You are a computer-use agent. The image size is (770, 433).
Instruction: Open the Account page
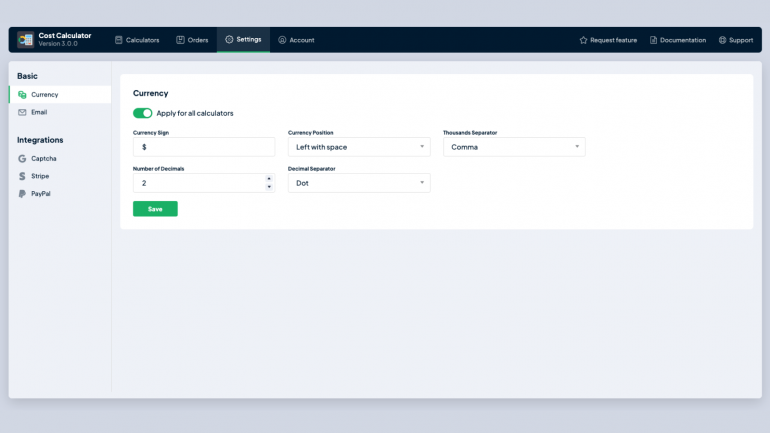(x=296, y=40)
